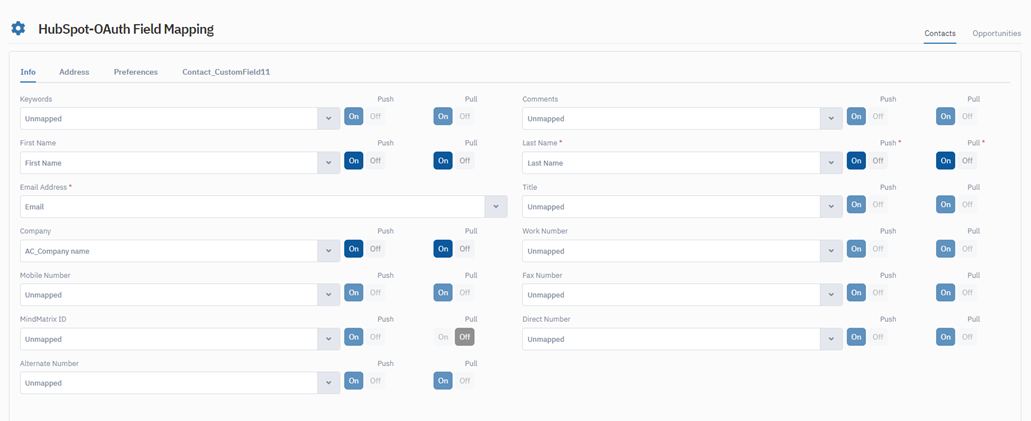The width and height of the screenshot is (1031, 421).
Task: Switch Mobile Number Pull to Off
Action: pyautogui.click(x=464, y=293)
